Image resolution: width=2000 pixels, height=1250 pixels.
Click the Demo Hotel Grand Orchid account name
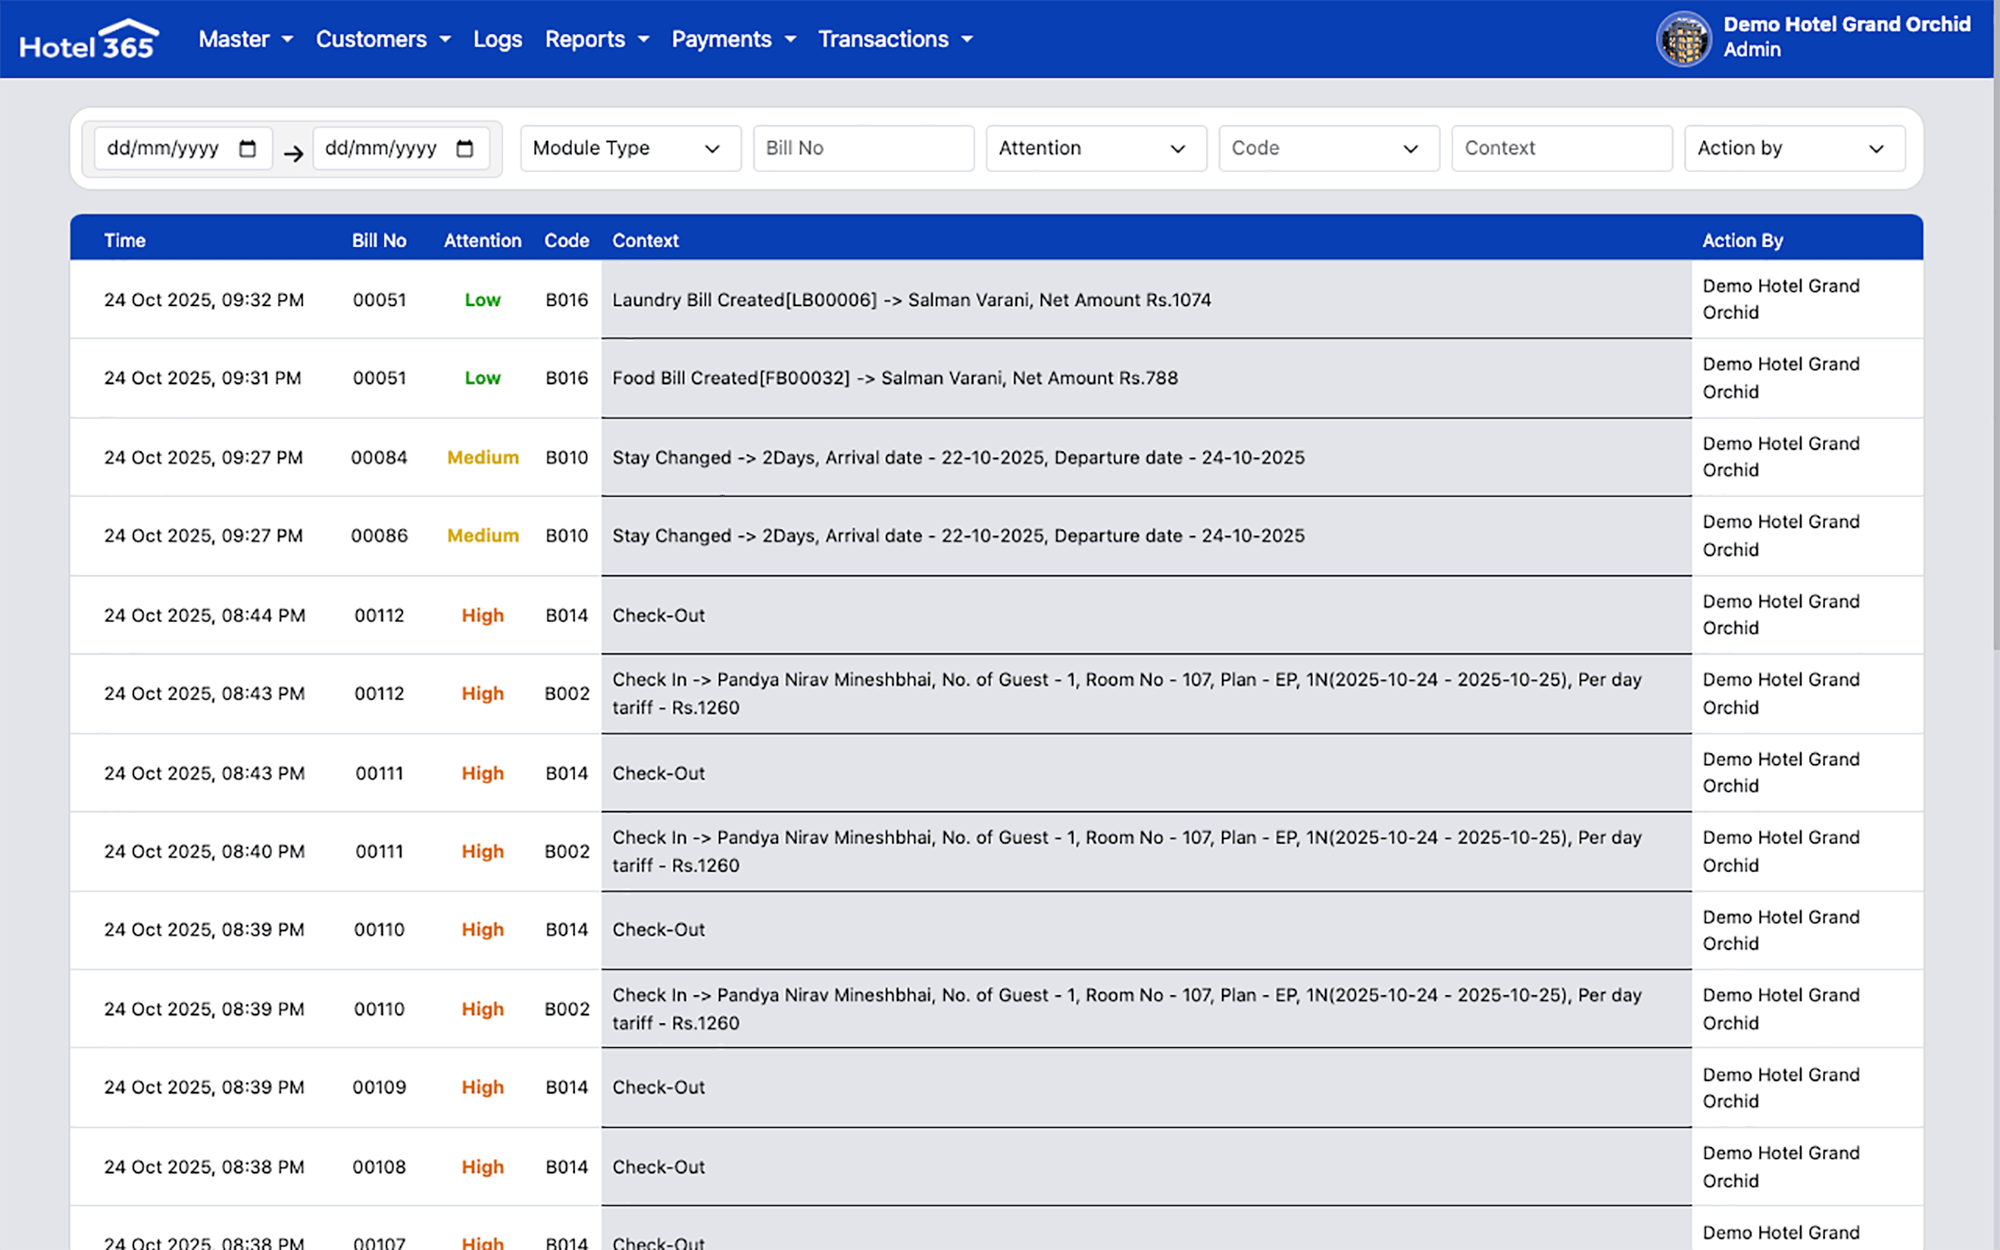[1846, 25]
